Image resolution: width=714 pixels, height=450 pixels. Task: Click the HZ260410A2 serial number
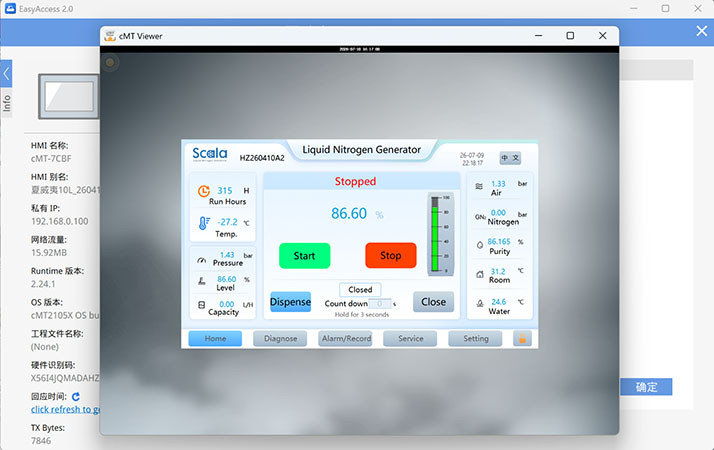tap(262, 158)
